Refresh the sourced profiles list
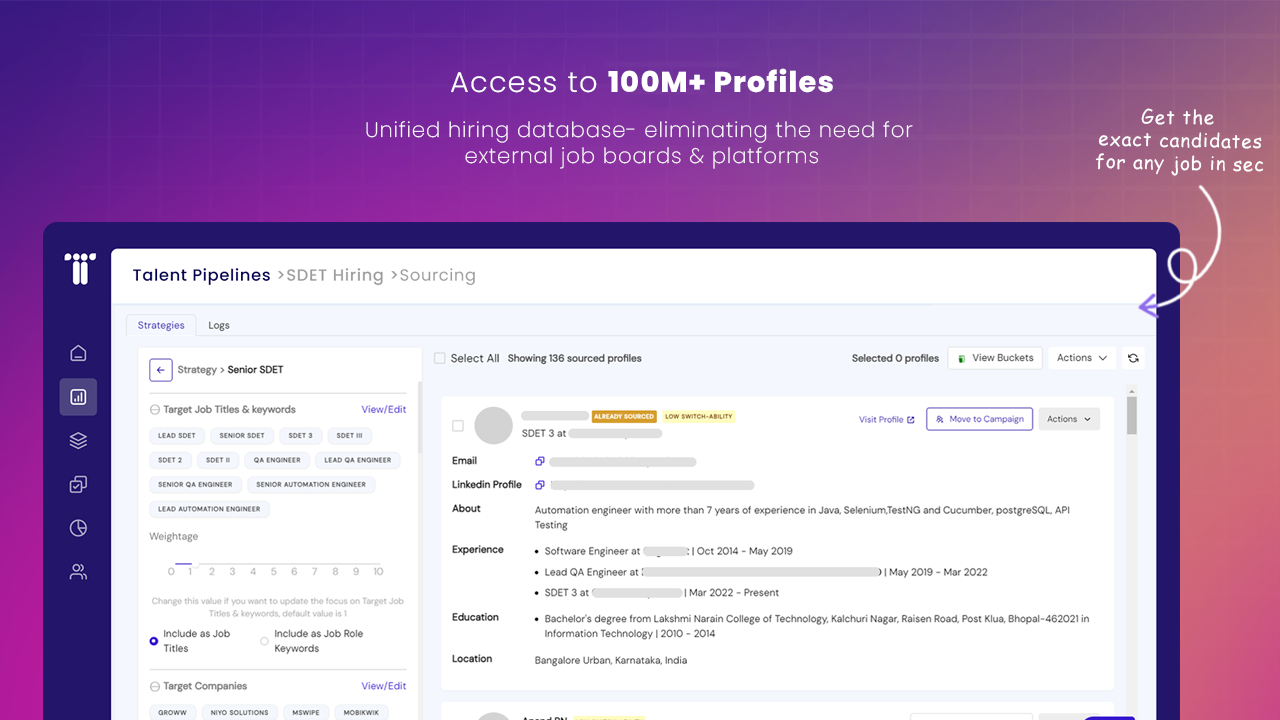This screenshot has height=720, width=1280. pyautogui.click(x=1133, y=358)
